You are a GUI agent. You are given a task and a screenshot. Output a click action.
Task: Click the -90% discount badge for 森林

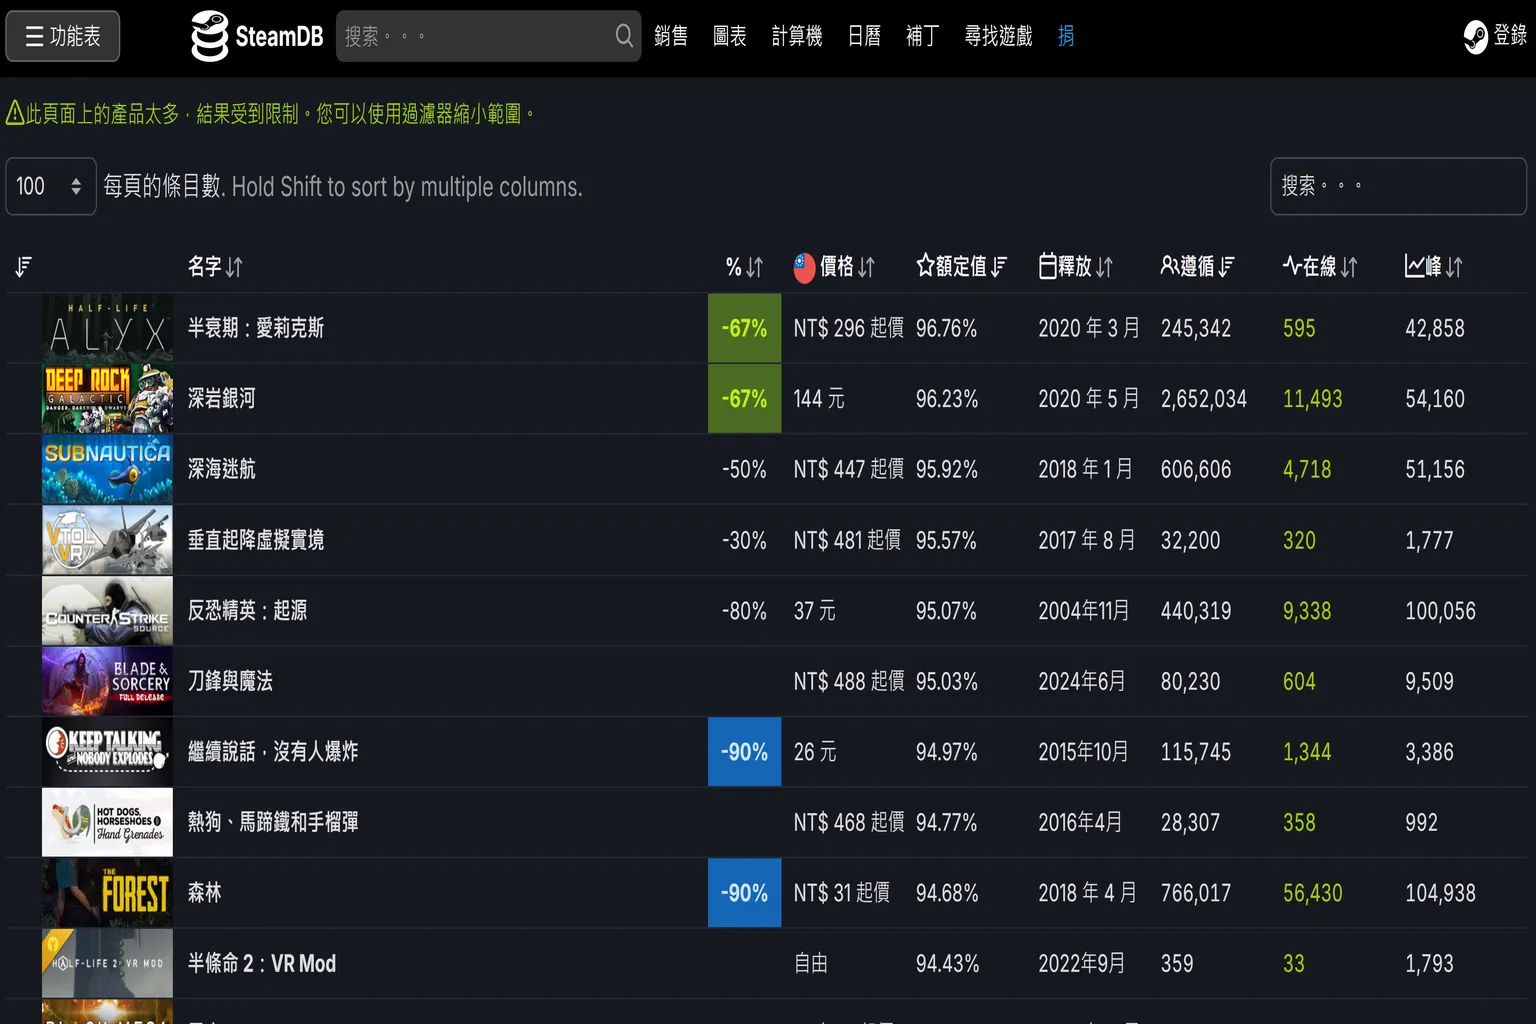(x=744, y=893)
